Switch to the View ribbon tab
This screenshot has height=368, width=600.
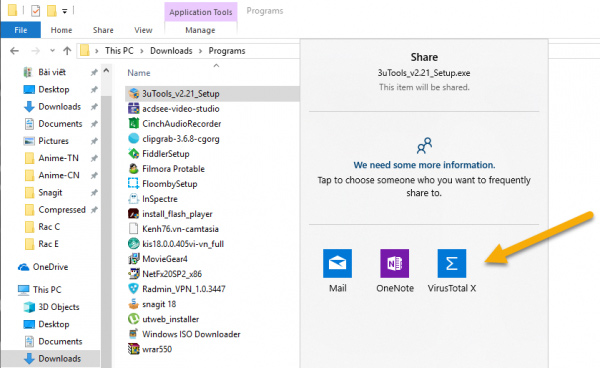pos(143,30)
